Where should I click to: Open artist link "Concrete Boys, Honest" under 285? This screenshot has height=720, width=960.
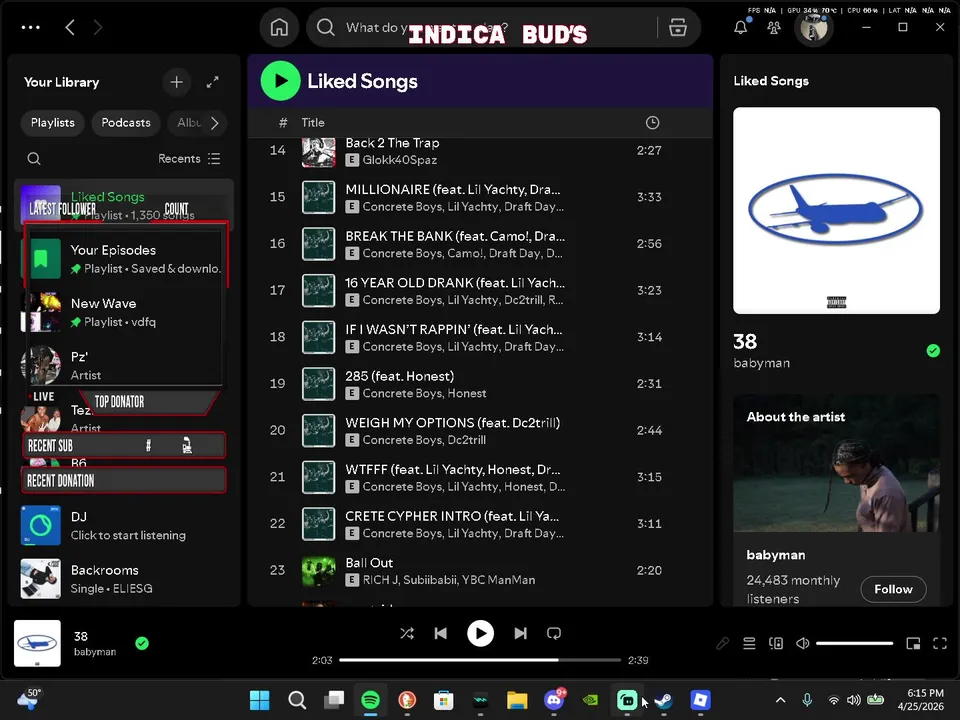[x=424, y=393]
